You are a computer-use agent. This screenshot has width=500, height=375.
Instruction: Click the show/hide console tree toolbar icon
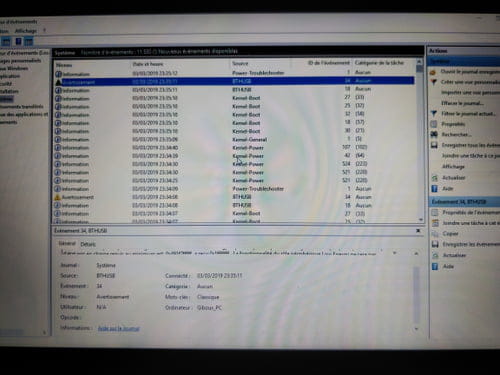6,42
